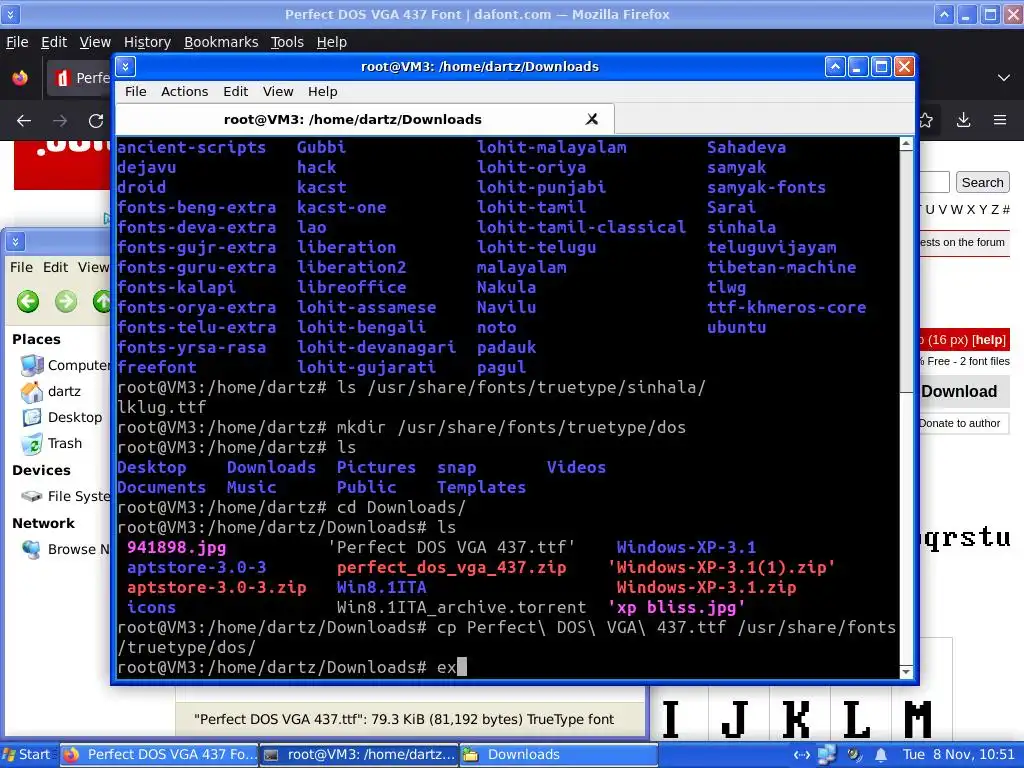Open the terminal Edit menu
This screenshot has height=768, width=1024.
[x=236, y=91]
